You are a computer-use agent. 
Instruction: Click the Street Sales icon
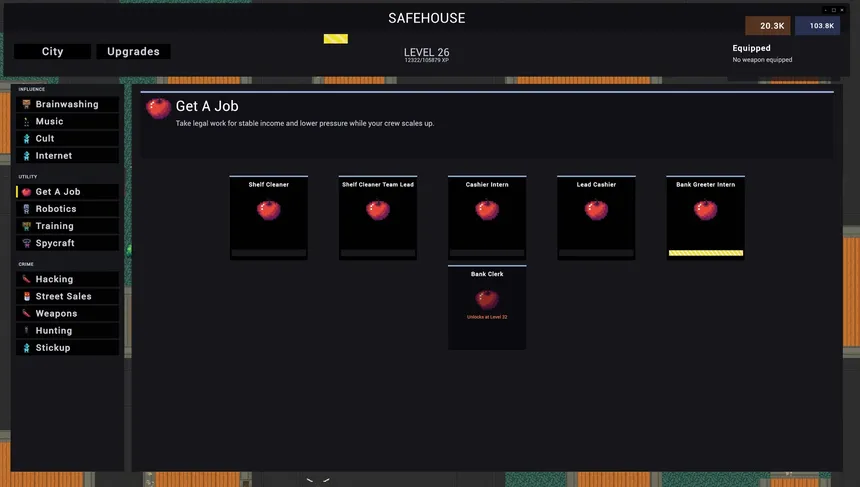pyautogui.click(x=26, y=296)
